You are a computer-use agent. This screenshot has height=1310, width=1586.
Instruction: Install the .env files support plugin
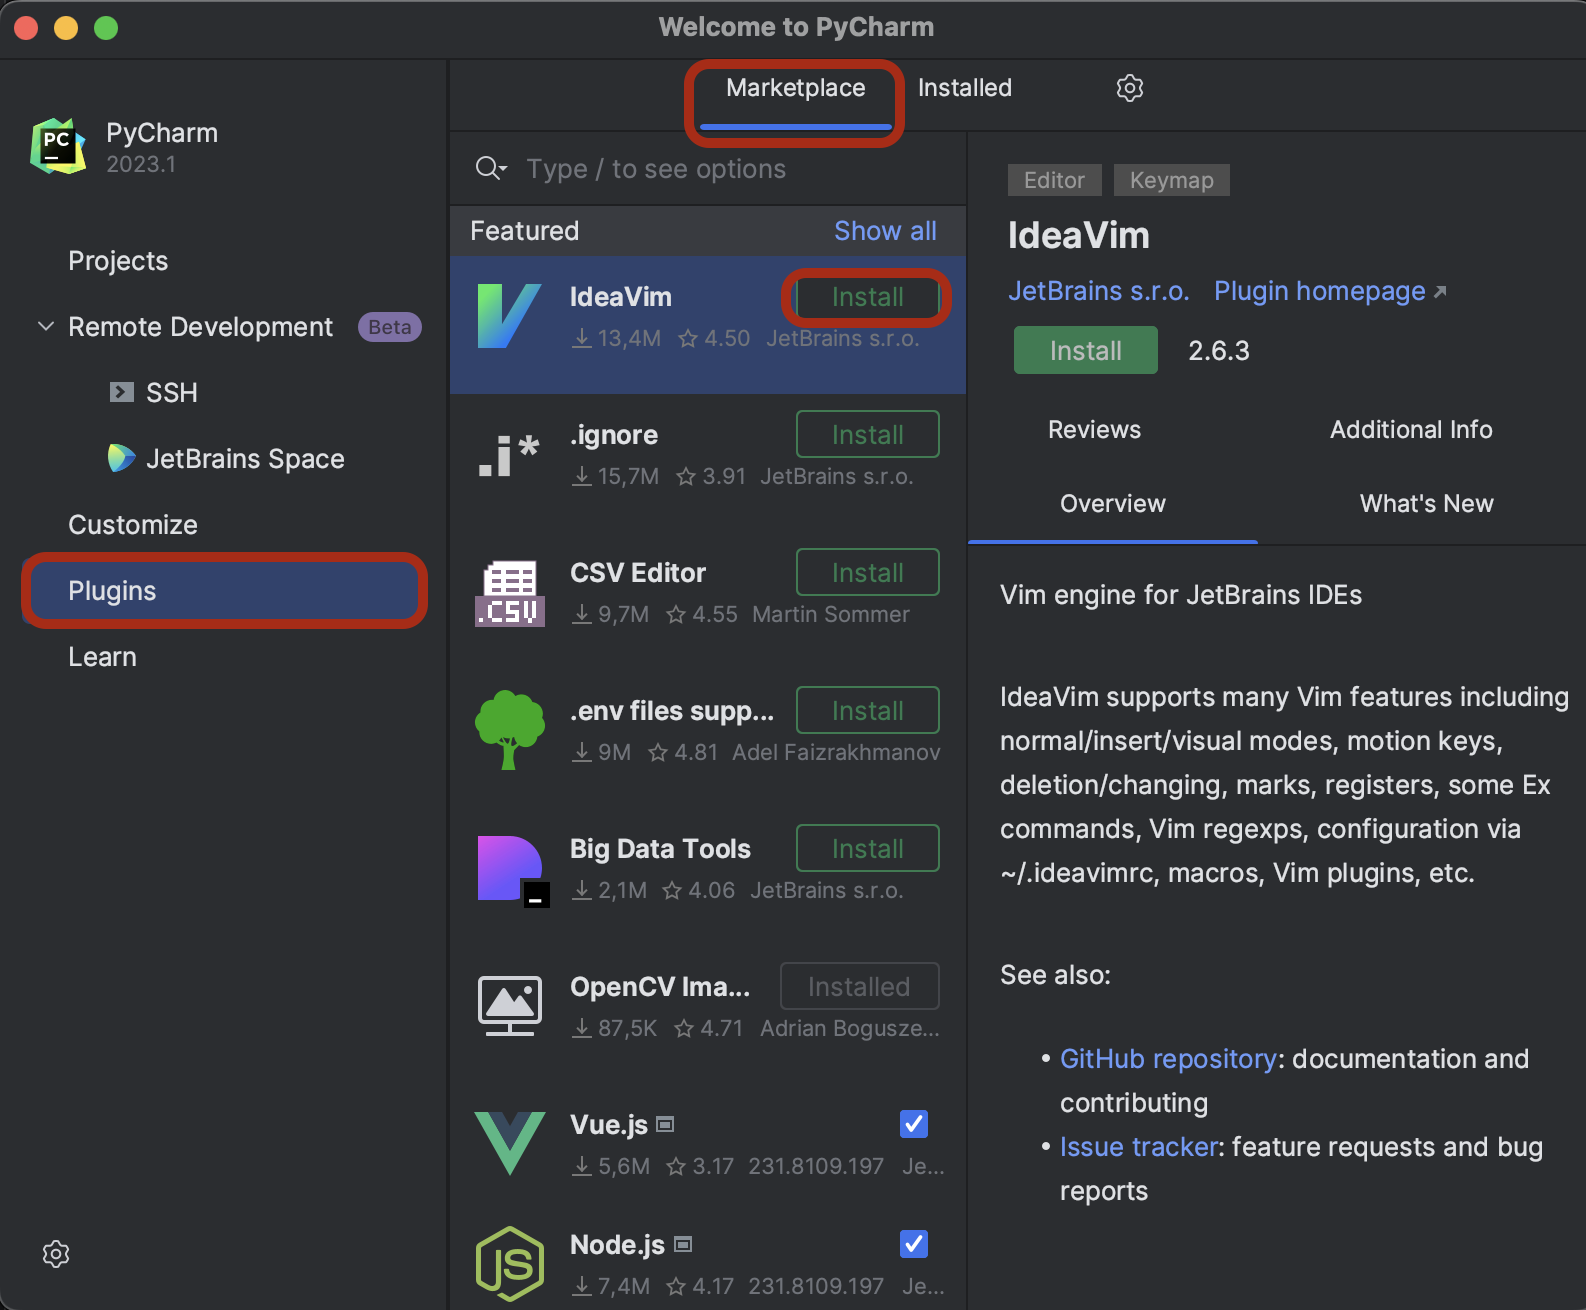pyautogui.click(x=867, y=711)
